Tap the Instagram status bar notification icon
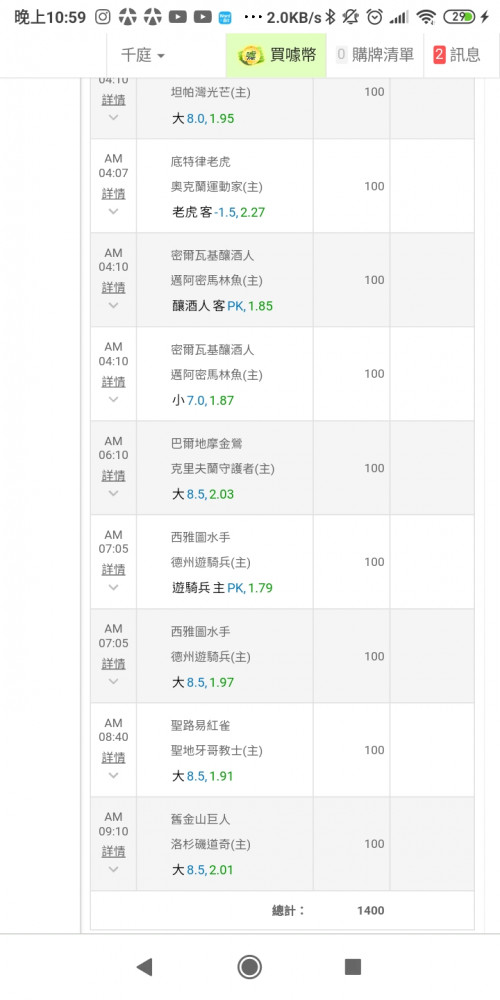This screenshot has height=1000, width=500. pyautogui.click(x=103, y=17)
